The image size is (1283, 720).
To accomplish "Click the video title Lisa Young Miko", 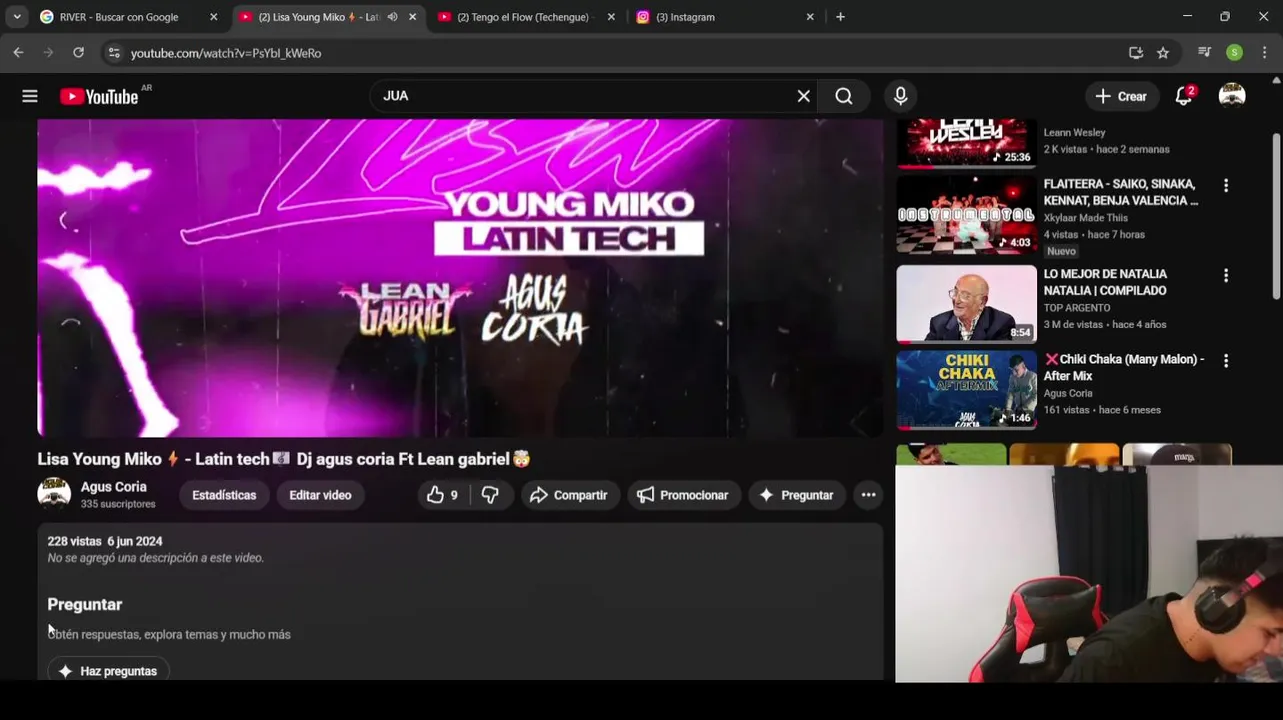I will 284,459.
